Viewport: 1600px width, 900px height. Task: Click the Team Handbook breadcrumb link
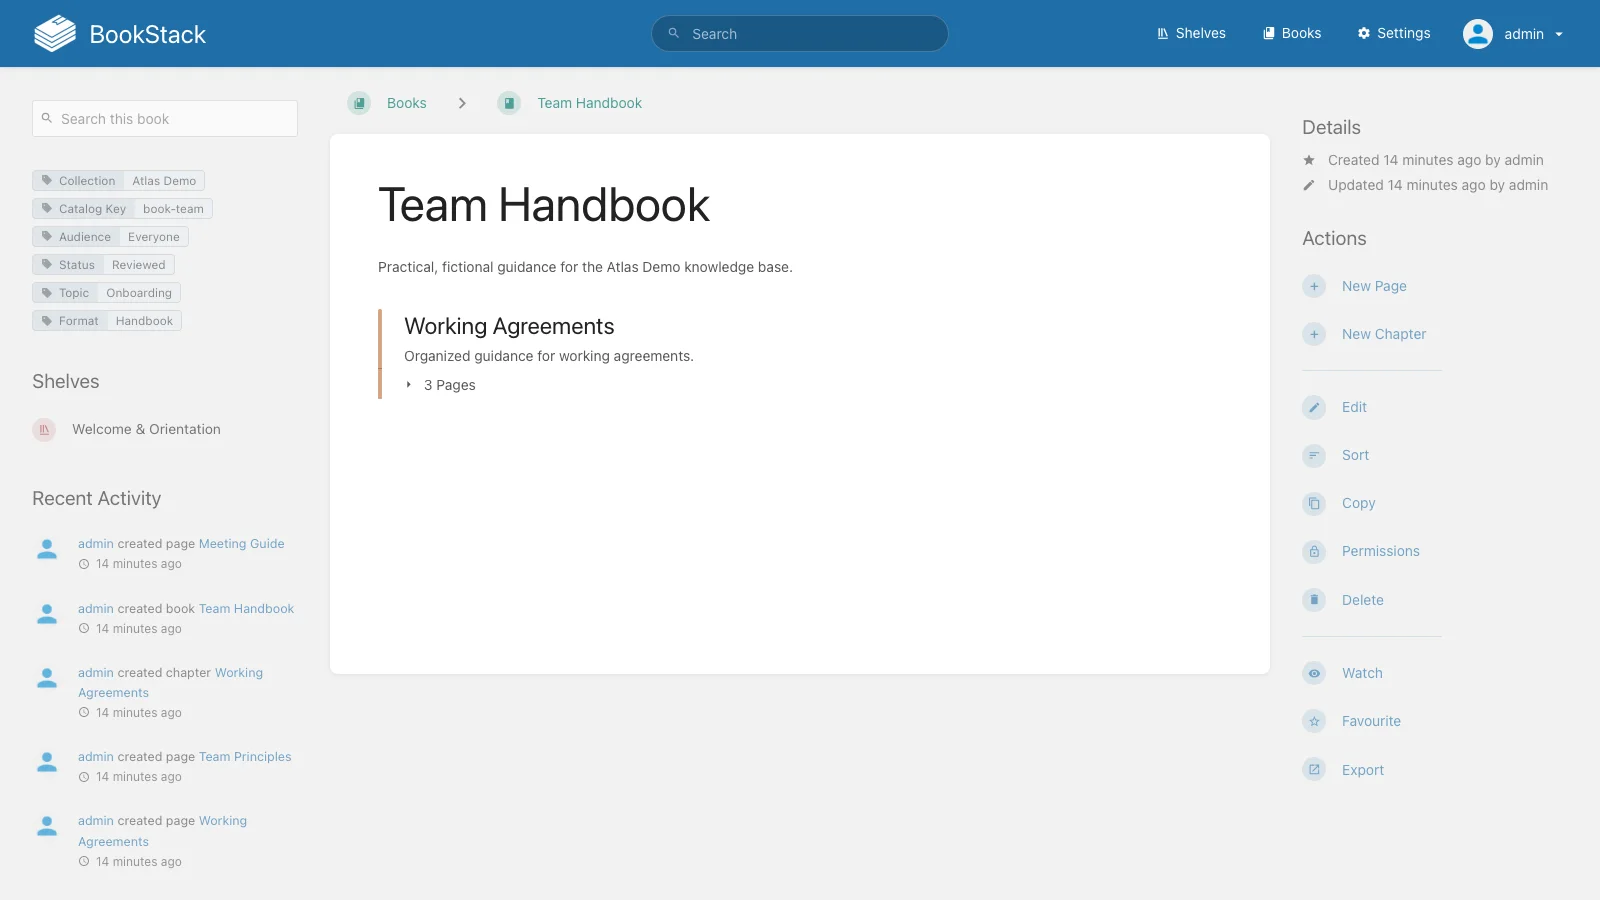pyautogui.click(x=589, y=103)
